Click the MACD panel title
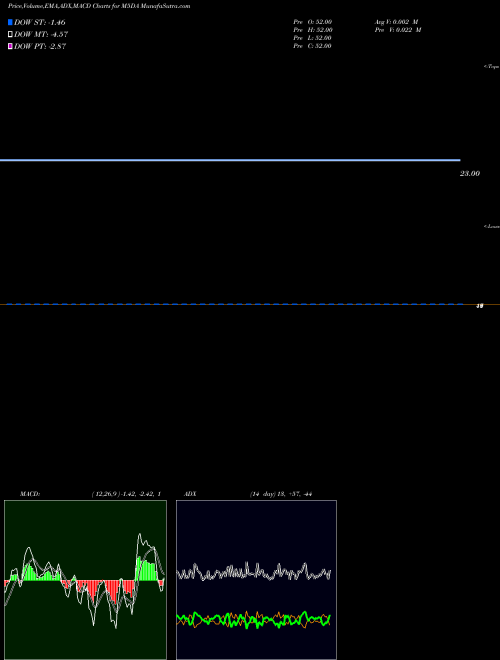This screenshot has height=660, width=500. [x=30, y=494]
